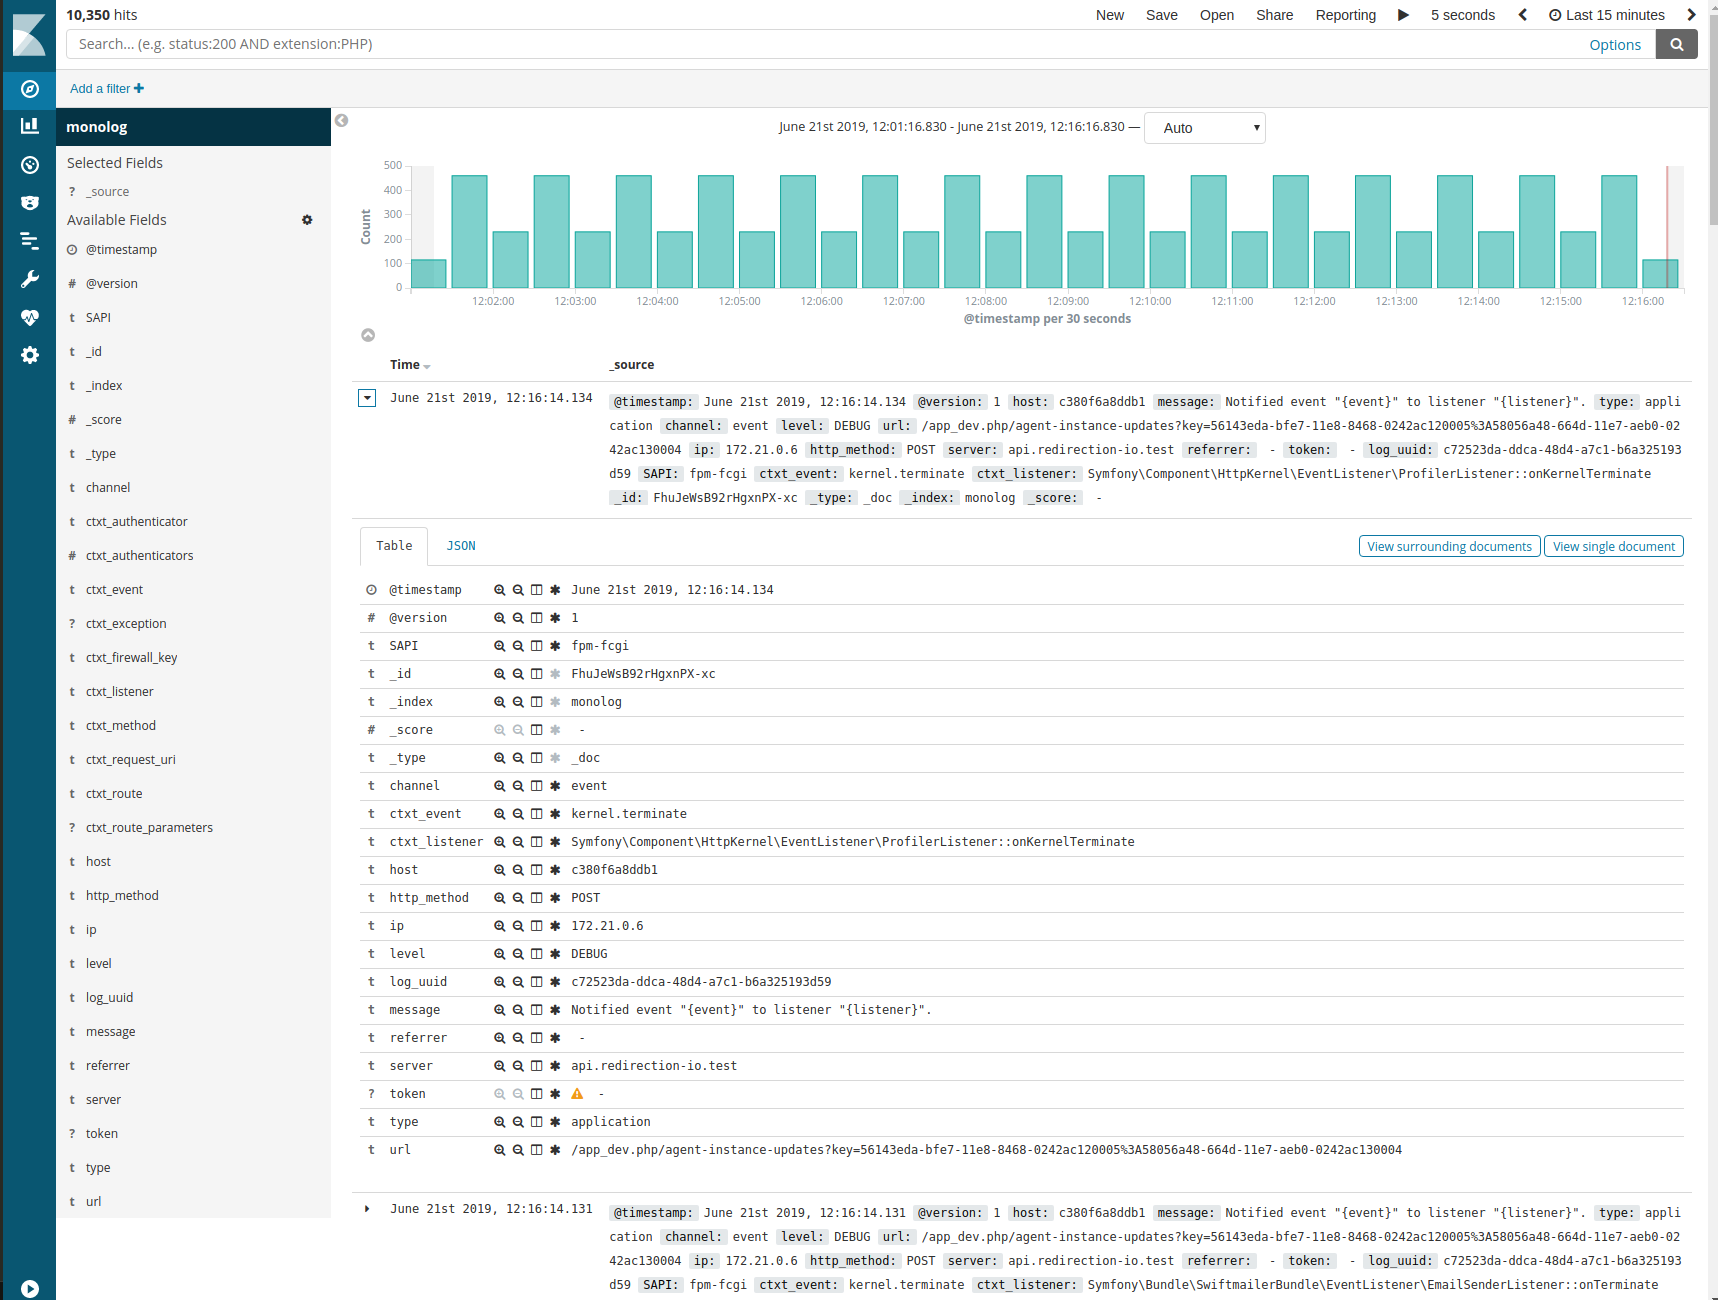Click Share in the top menu
The image size is (1718, 1300).
(x=1275, y=15)
